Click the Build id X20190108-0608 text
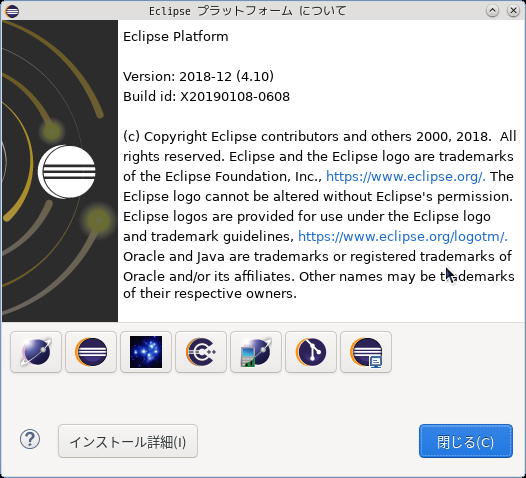This screenshot has height=478, width=526. click(206, 97)
